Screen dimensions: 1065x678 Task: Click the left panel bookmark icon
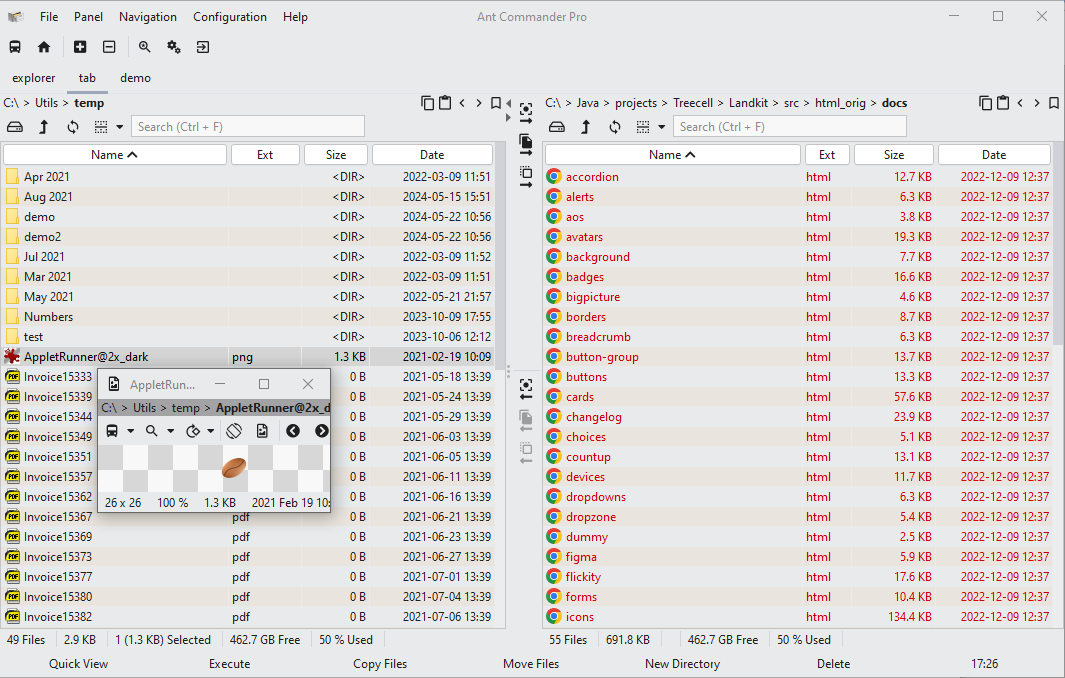496,103
